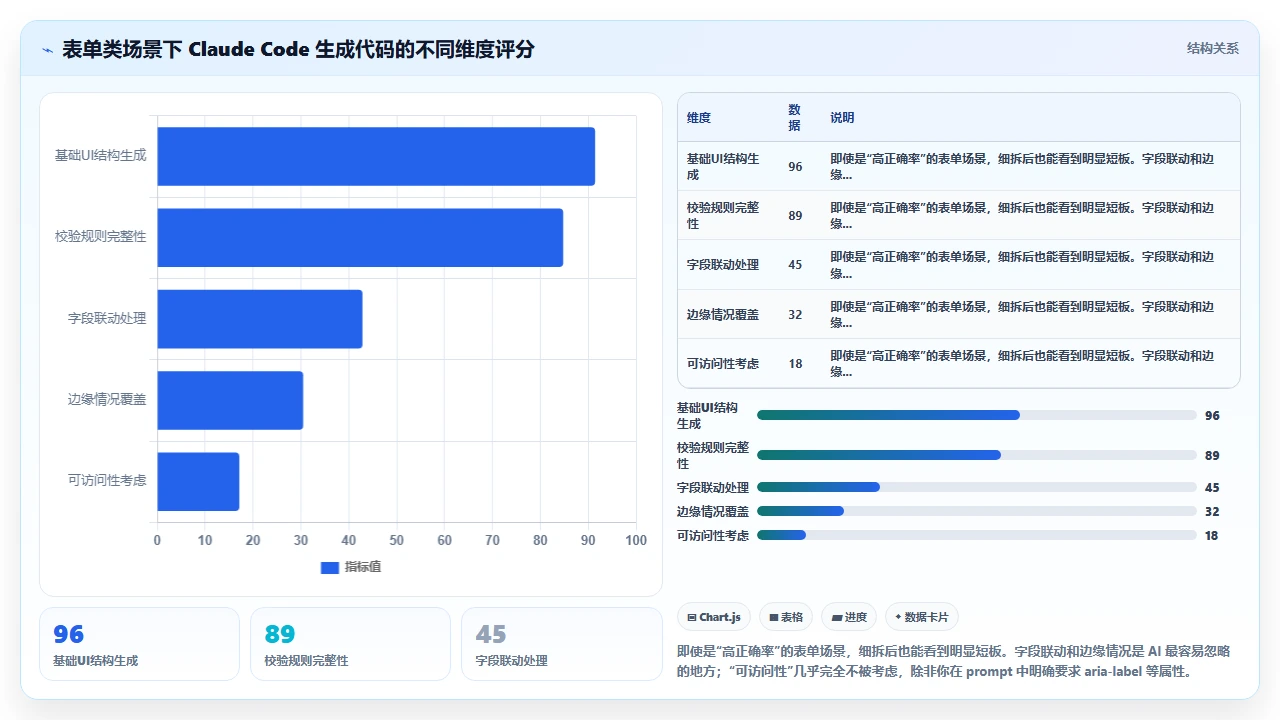Click the 可访问性考虑 progress bar
This screenshot has width=1280, height=720.
pyautogui.click(x=977, y=535)
